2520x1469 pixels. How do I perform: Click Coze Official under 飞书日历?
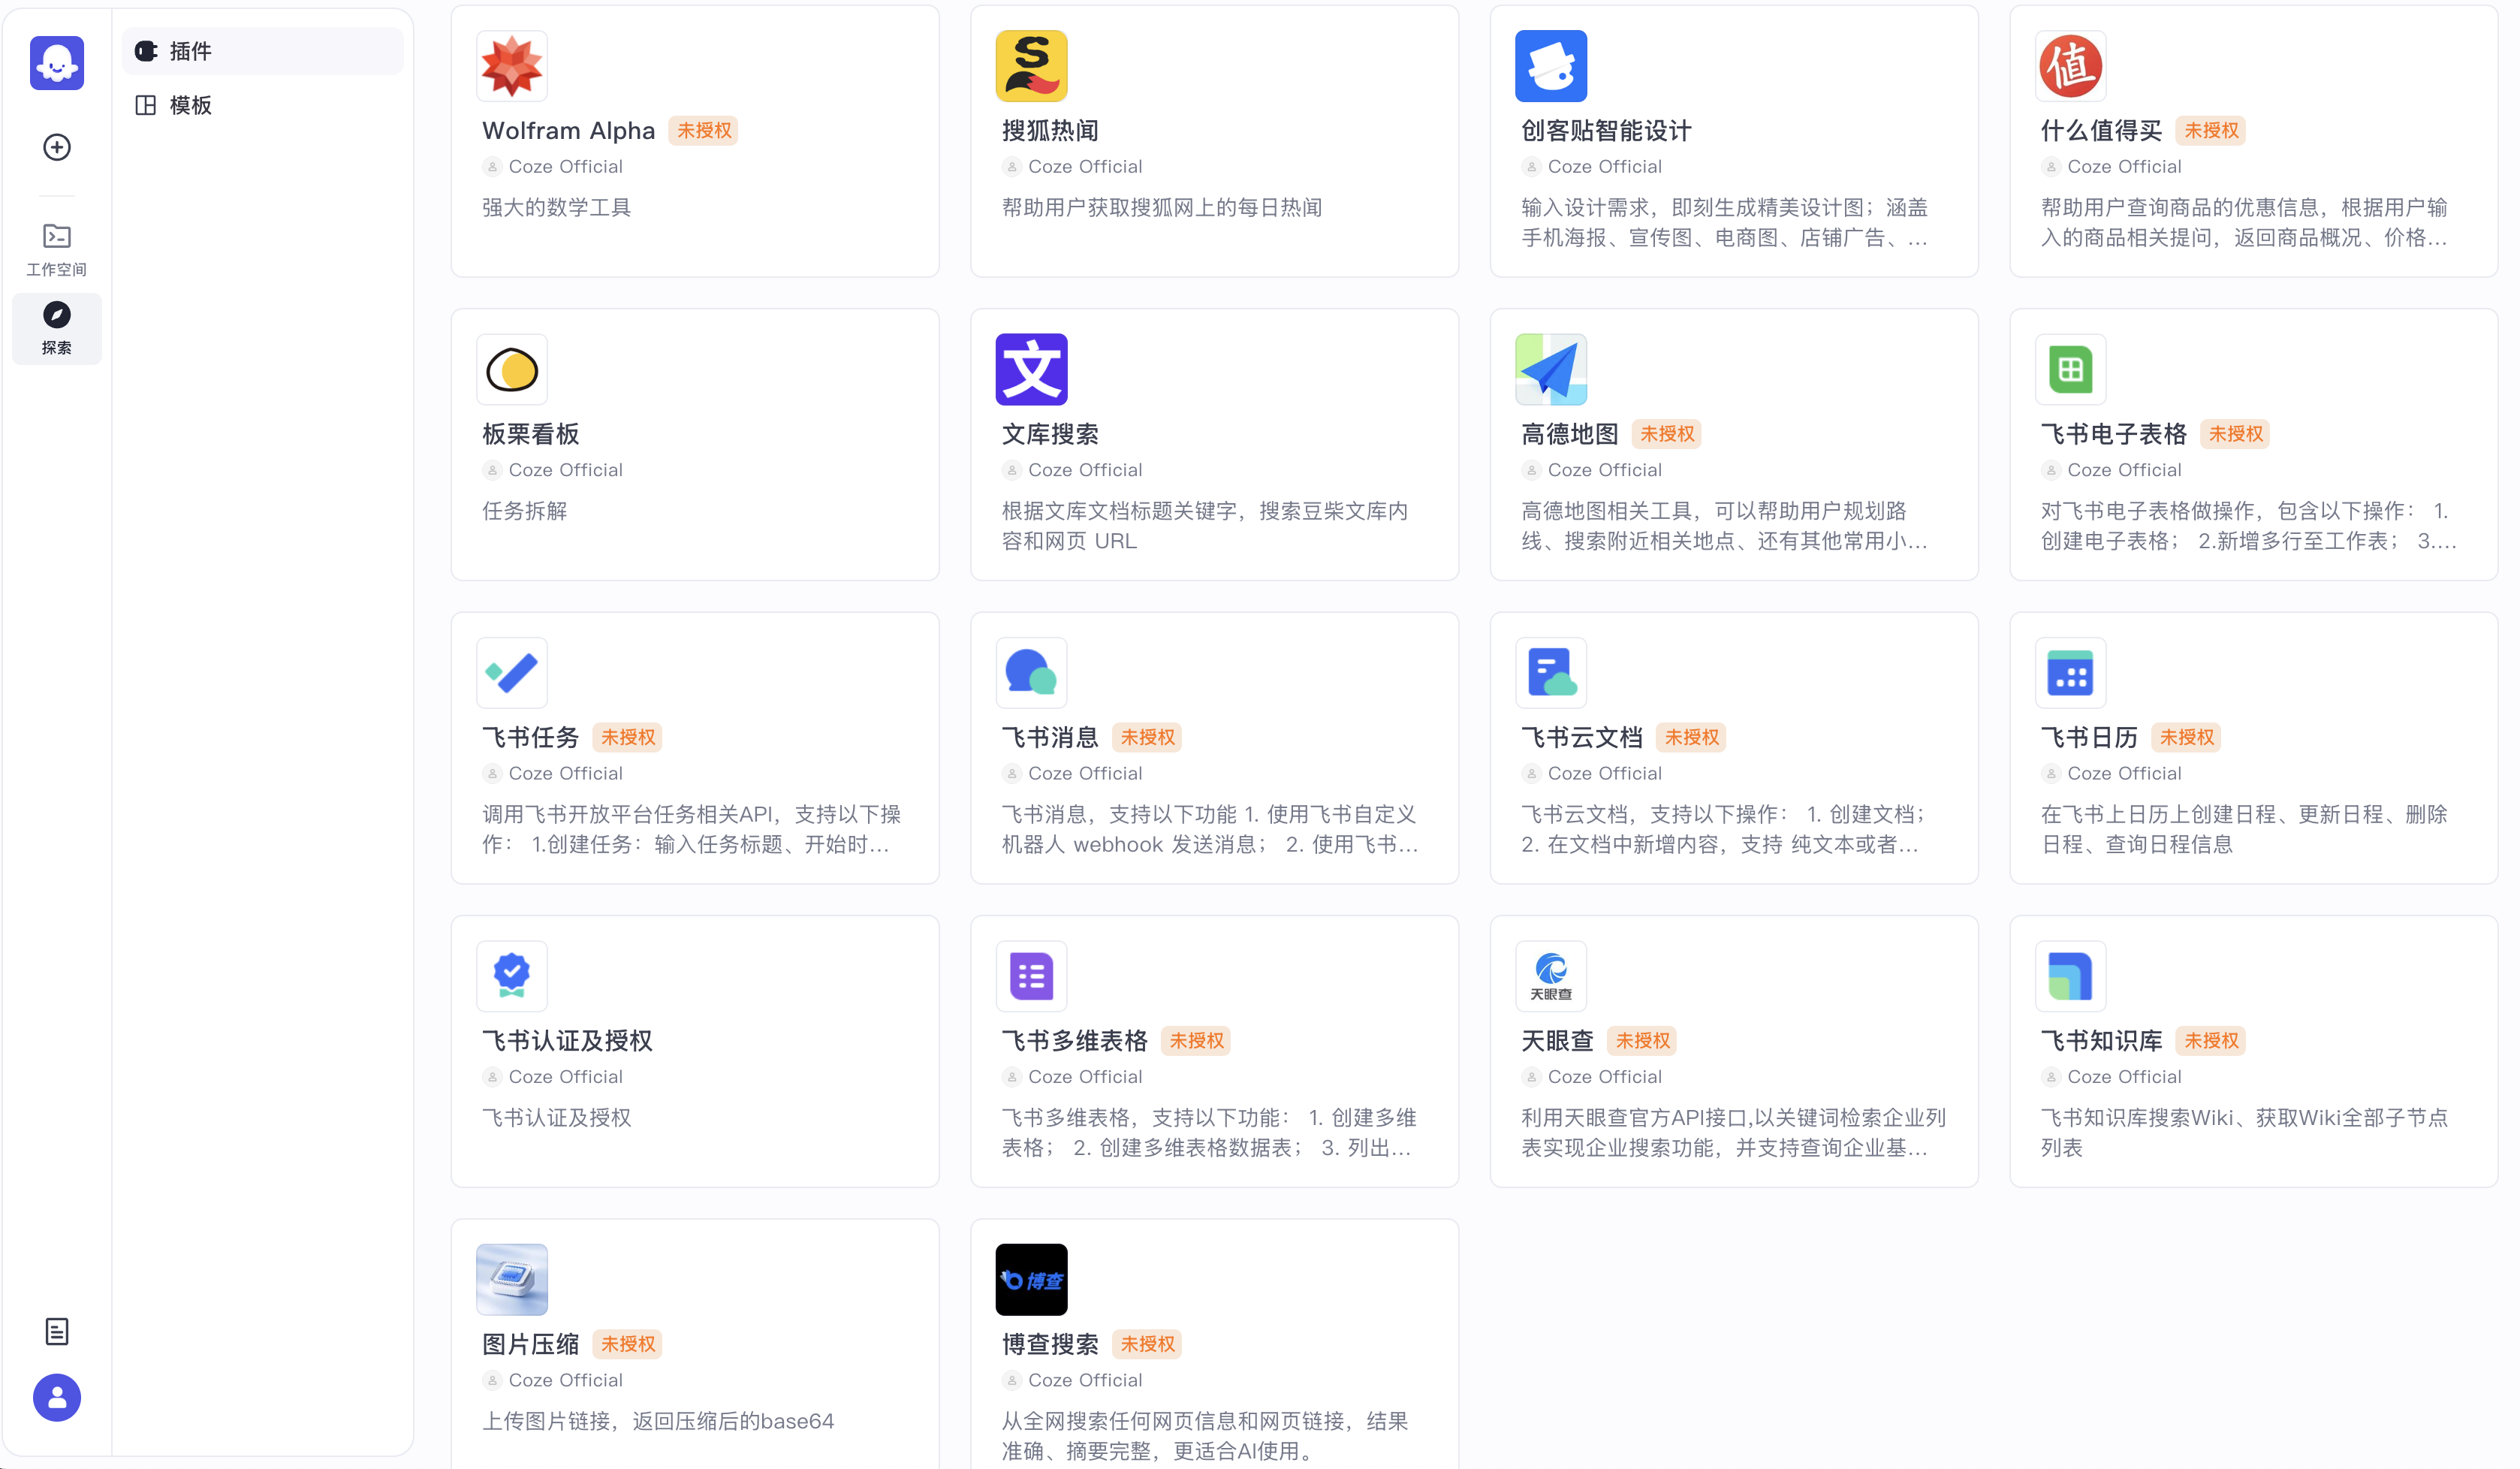coord(2124,774)
